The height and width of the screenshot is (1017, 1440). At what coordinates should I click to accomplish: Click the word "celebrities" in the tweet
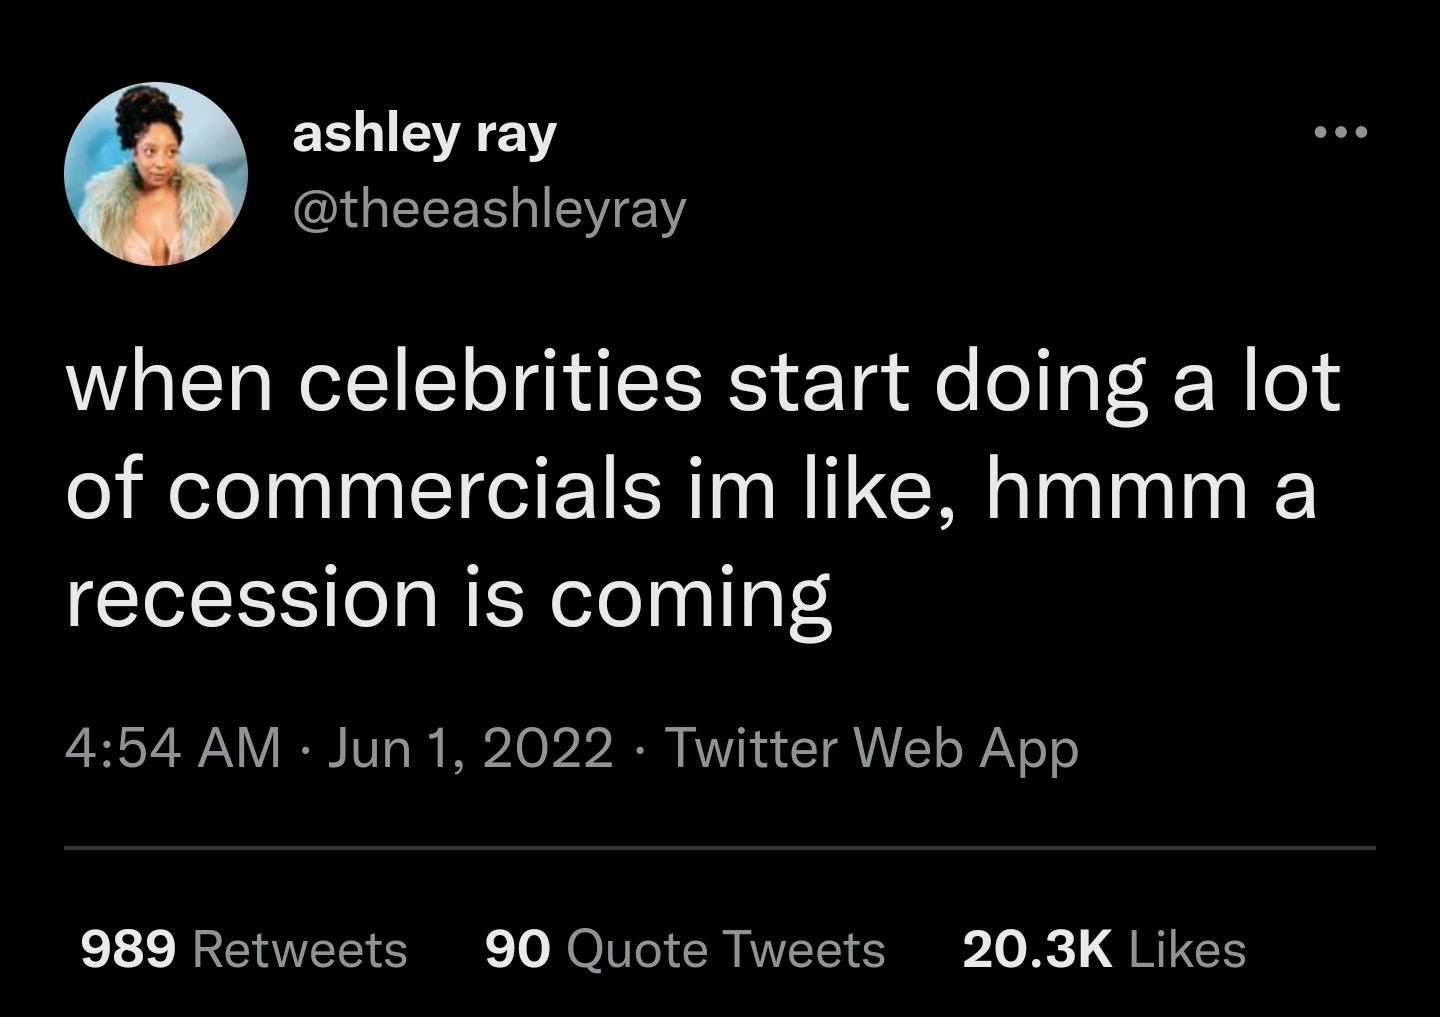(x=501, y=383)
